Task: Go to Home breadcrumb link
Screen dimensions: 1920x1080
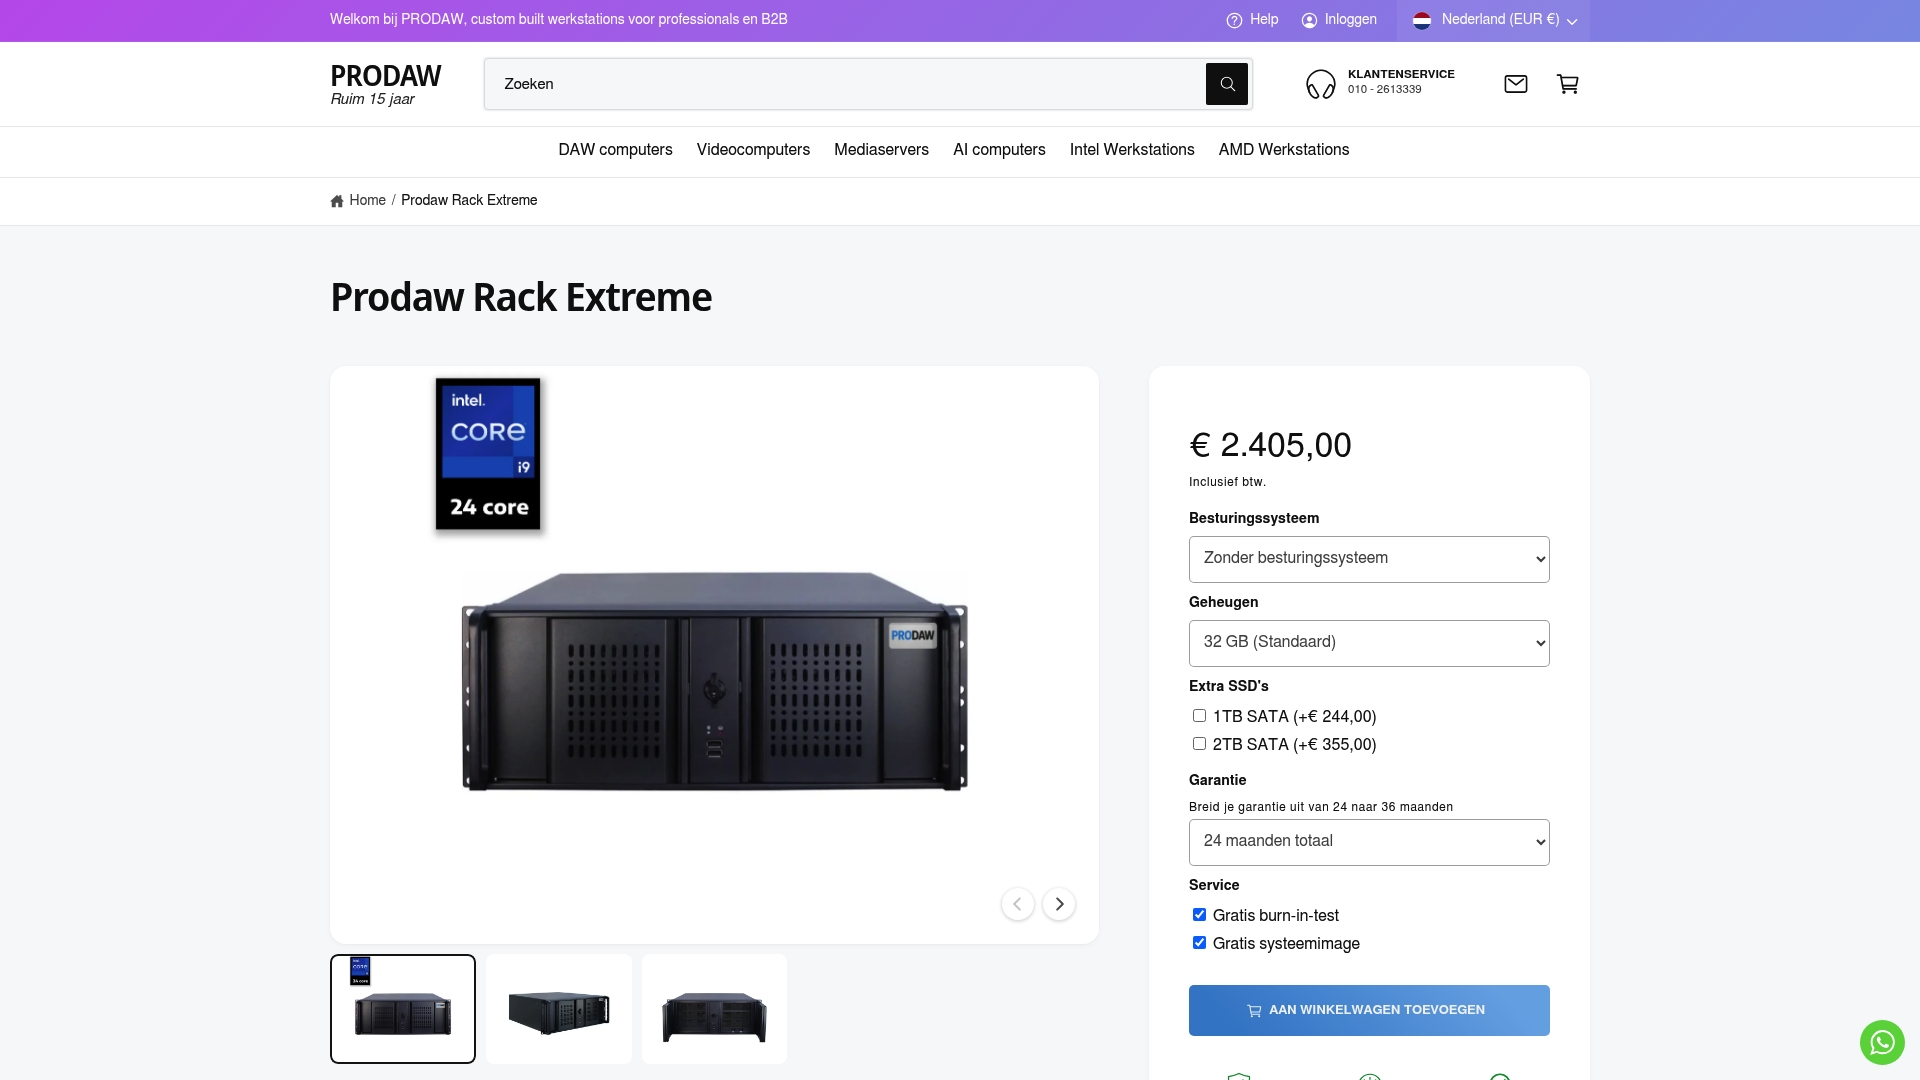Action: (367, 201)
